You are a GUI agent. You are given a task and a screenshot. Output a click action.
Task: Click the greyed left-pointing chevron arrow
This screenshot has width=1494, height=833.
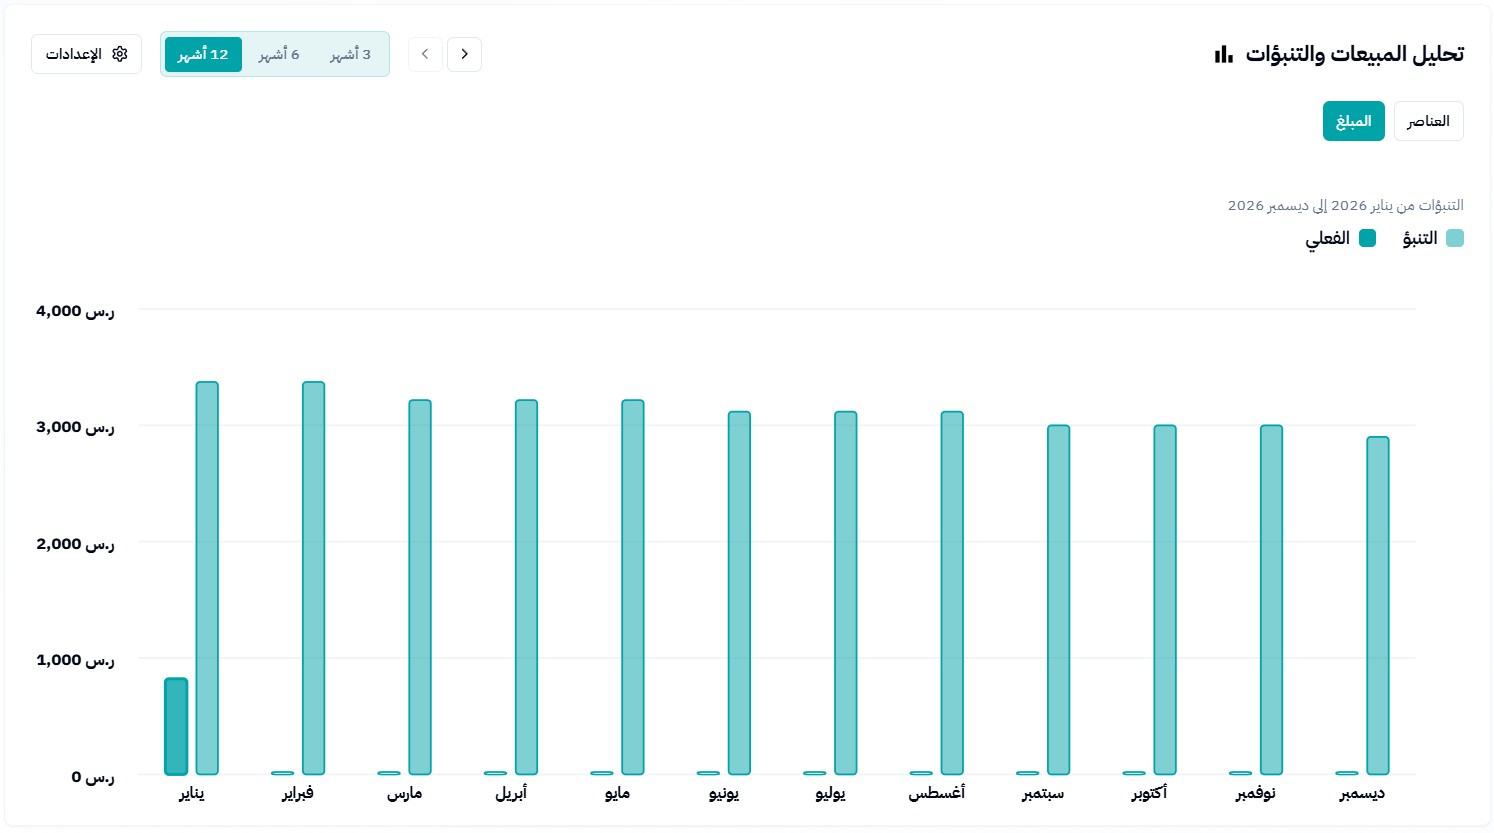pyautogui.click(x=425, y=54)
